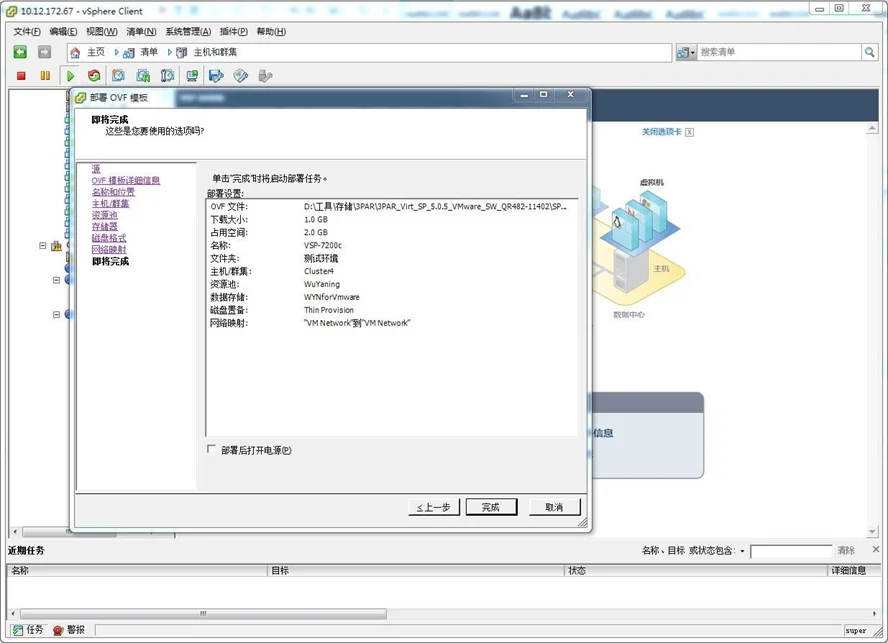Expand the 清单 breadcrumb arrow

(169, 52)
